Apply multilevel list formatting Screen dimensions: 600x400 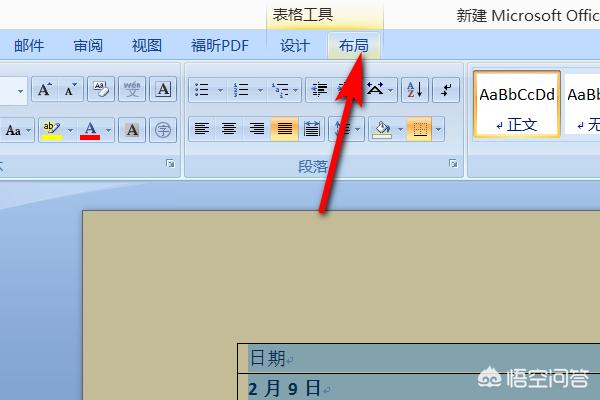coord(280,90)
